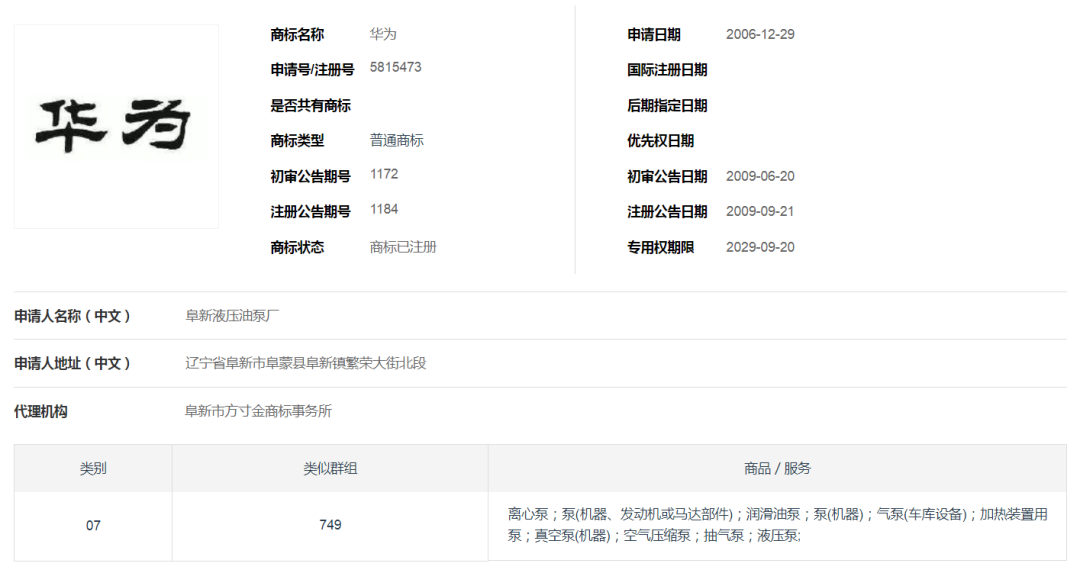Select the applicant name 阜新液压油泵厂
The width and height of the screenshot is (1080, 573).
coord(232,315)
